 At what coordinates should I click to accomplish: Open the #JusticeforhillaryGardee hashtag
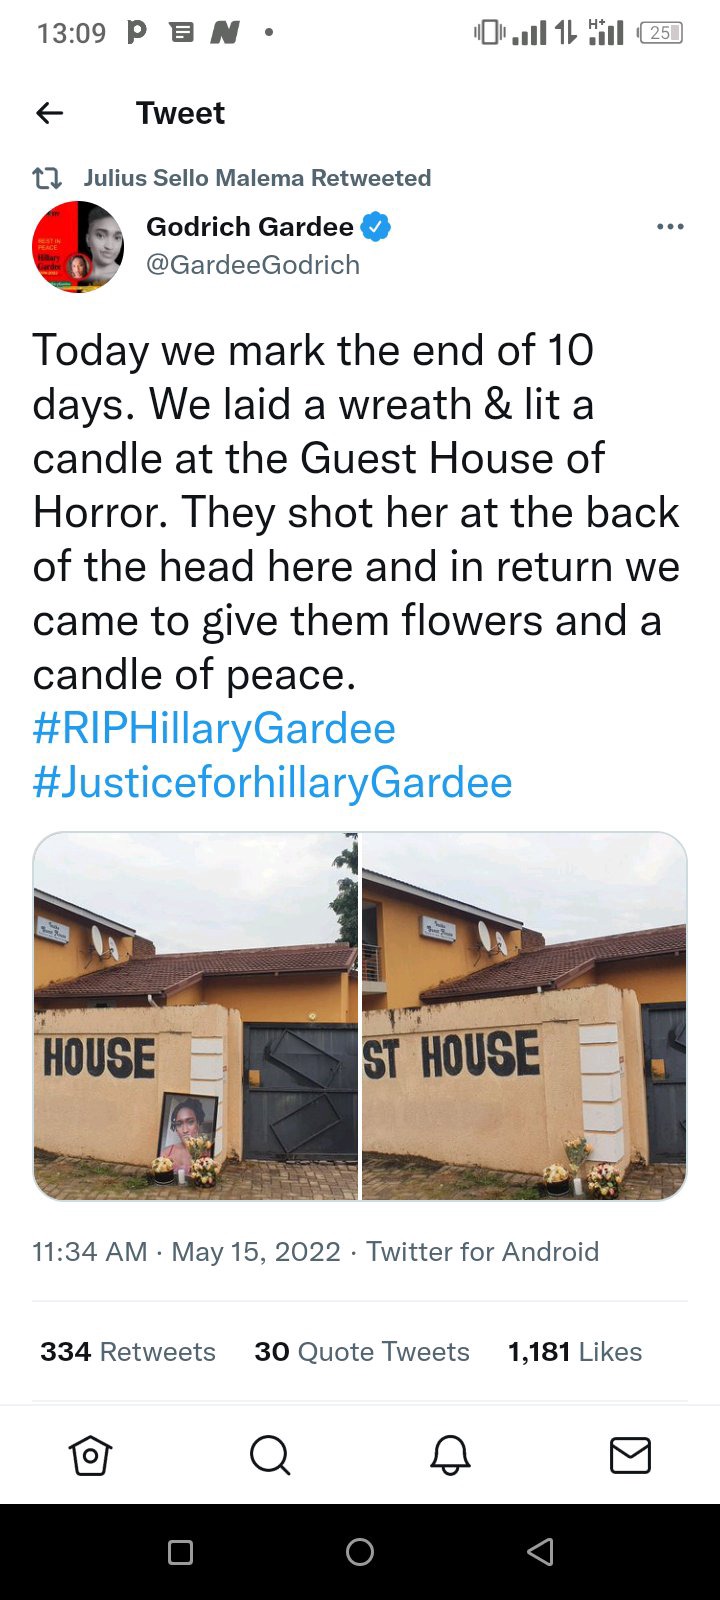[272, 782]
